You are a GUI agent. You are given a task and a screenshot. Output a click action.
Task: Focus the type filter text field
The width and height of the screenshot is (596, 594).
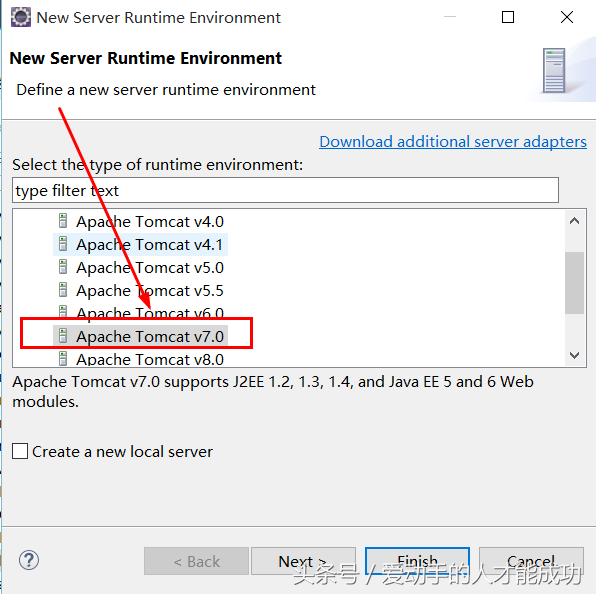(x=285, y=190)
